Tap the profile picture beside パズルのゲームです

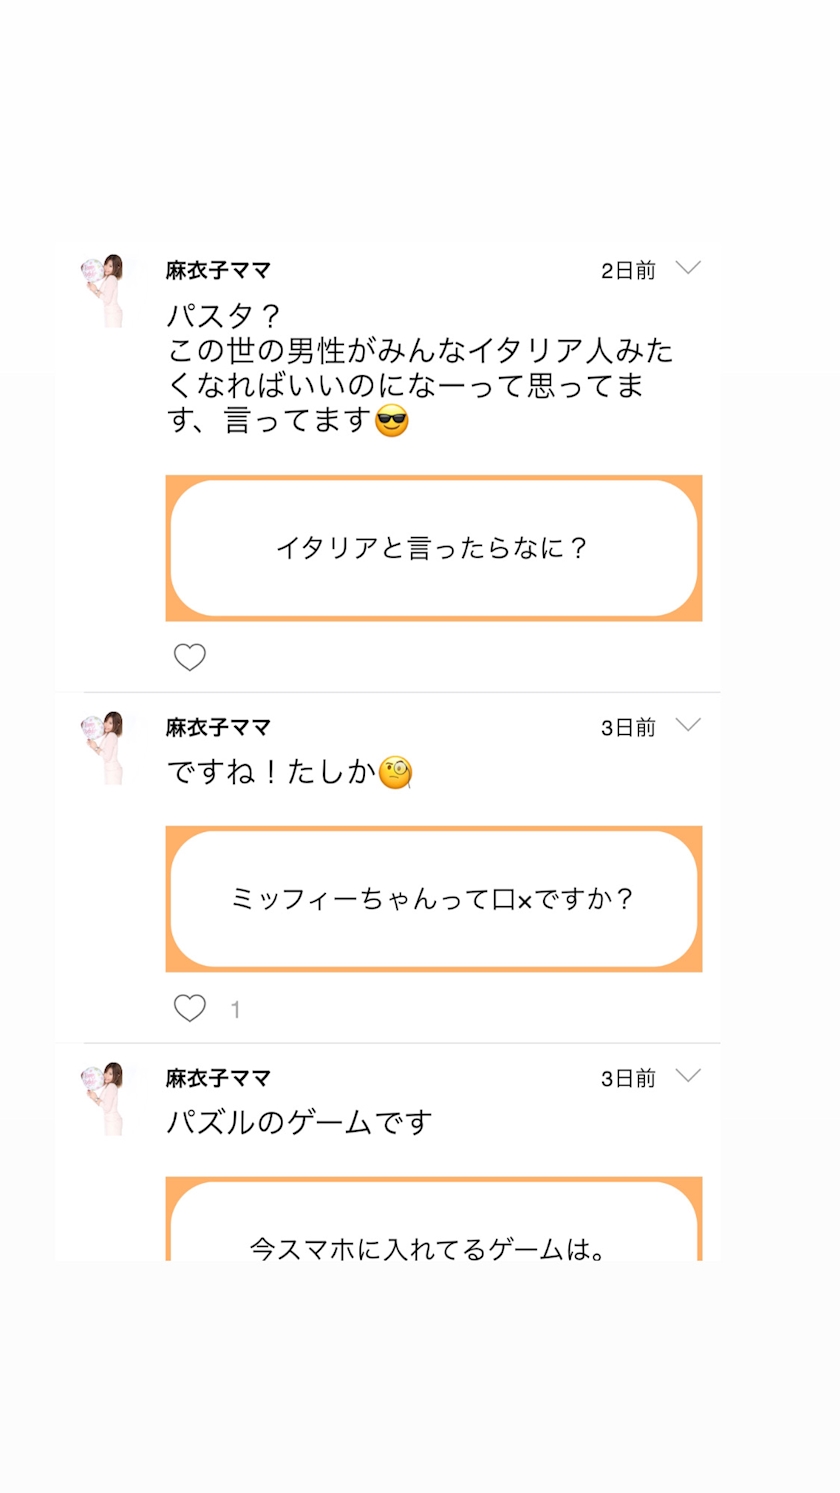tap(102, 1098)
